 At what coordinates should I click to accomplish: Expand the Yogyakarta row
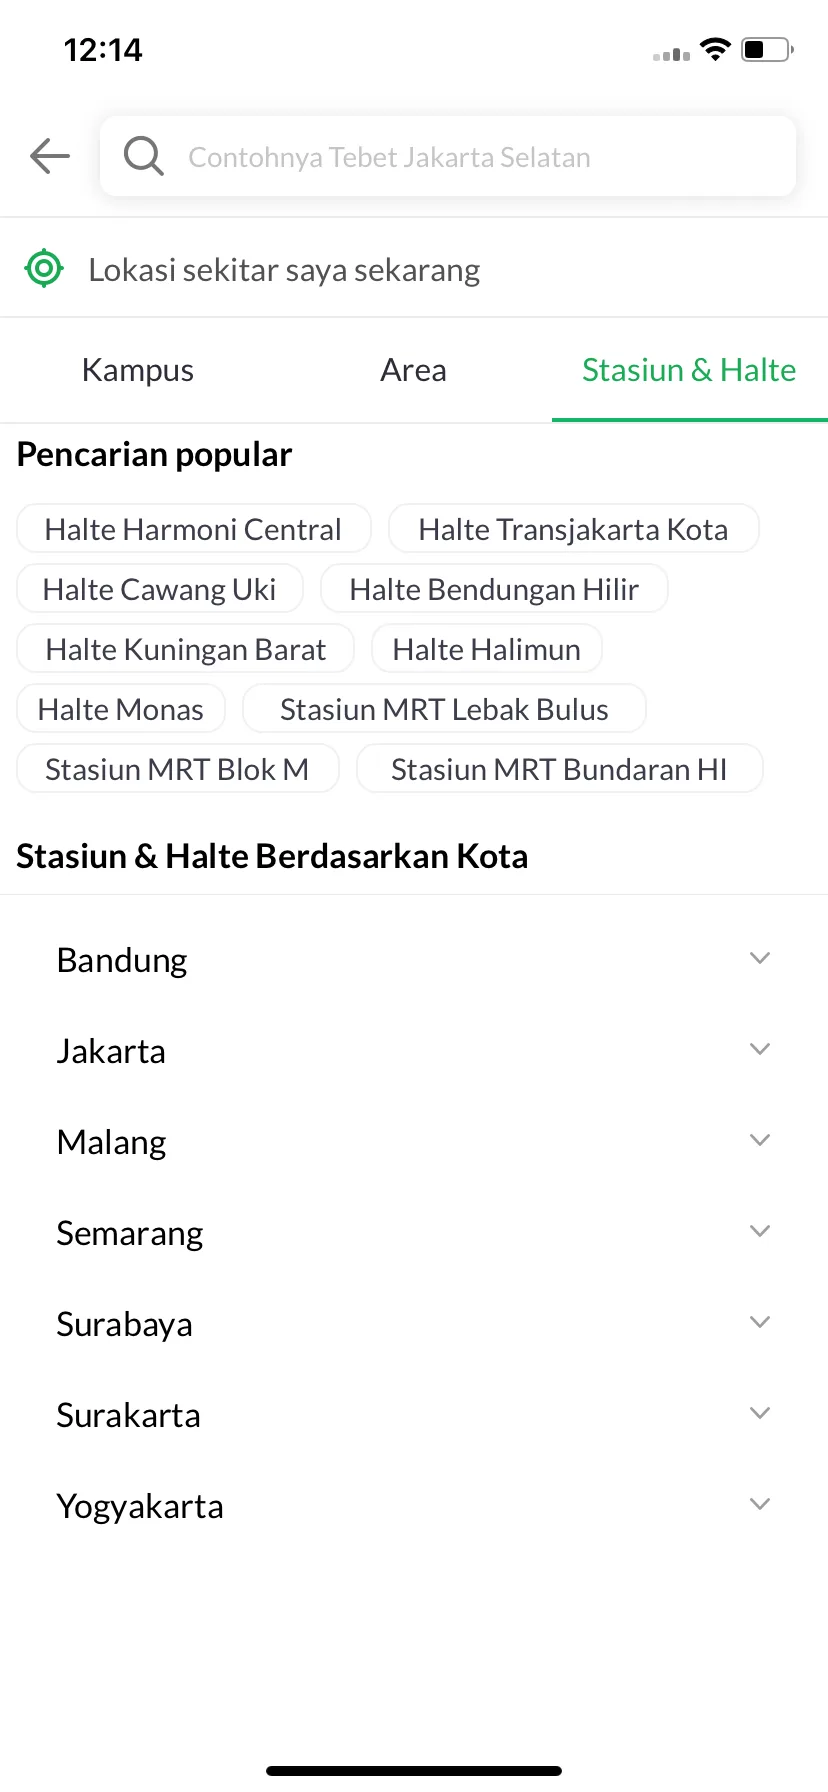point(414,1505)
